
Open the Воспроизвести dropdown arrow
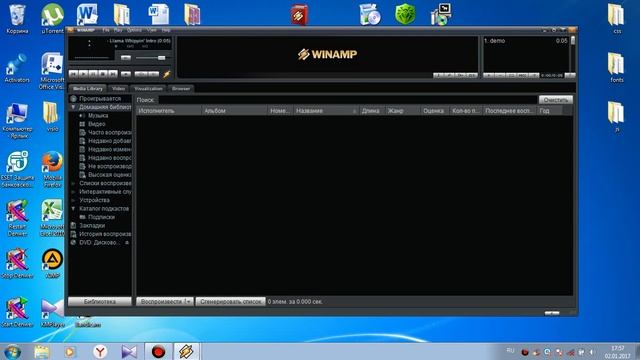click(x=189, y=302)
